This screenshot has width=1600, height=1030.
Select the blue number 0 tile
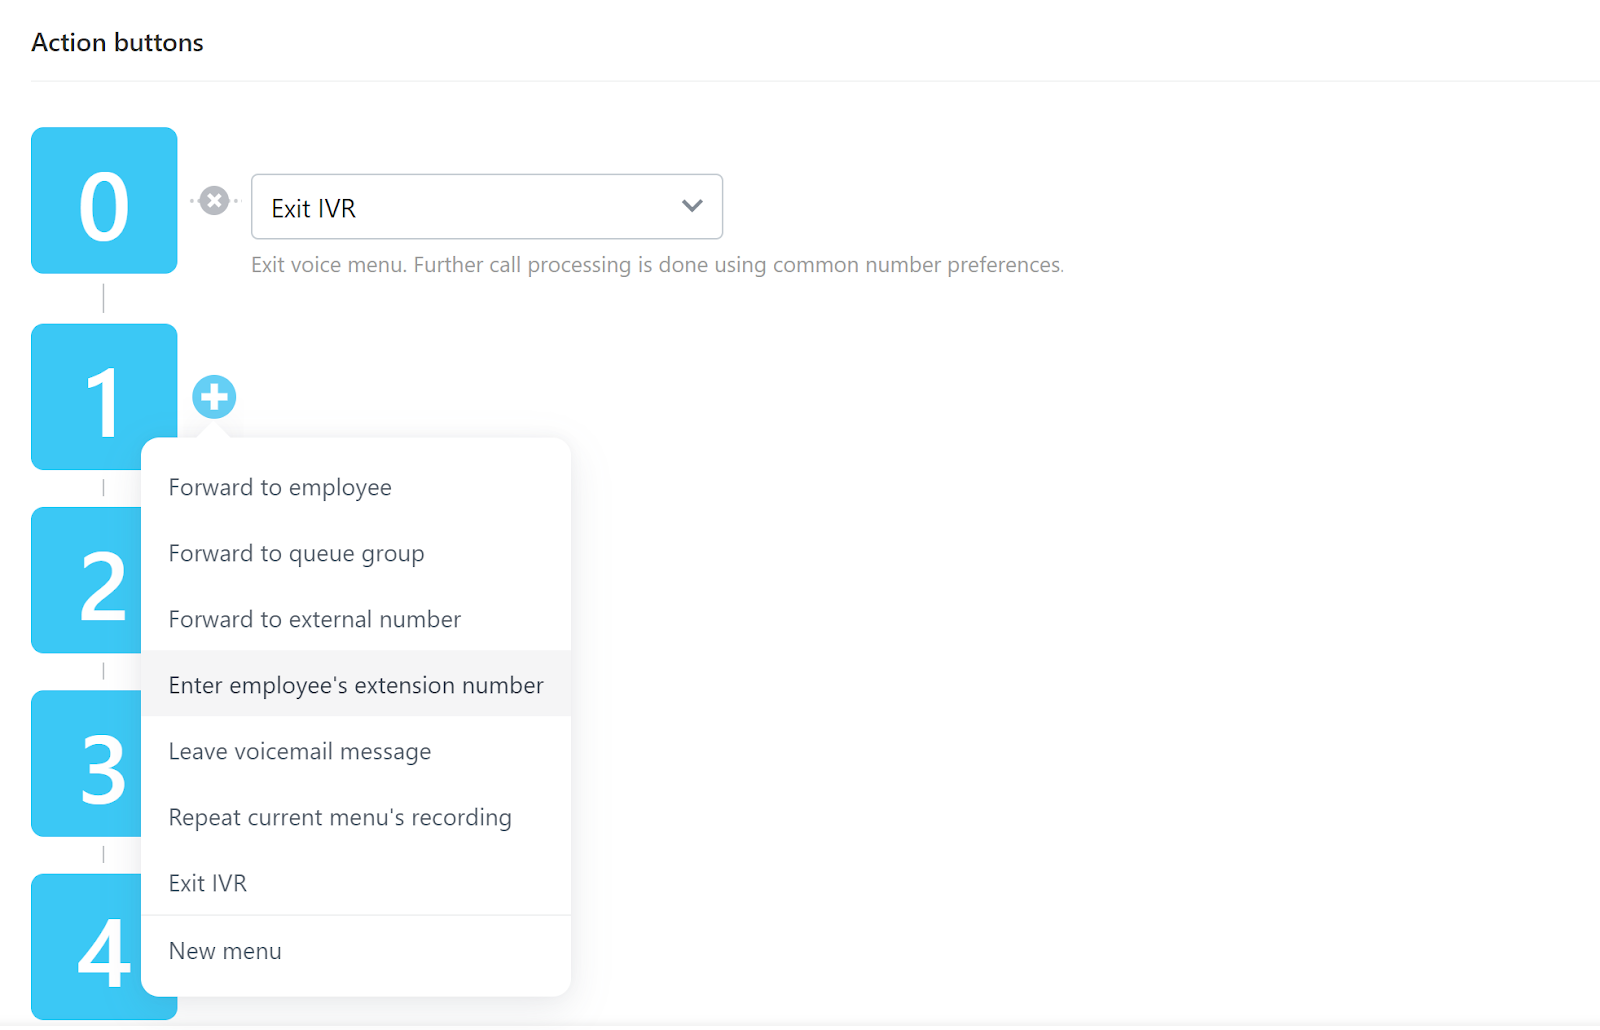coord(104,201)
